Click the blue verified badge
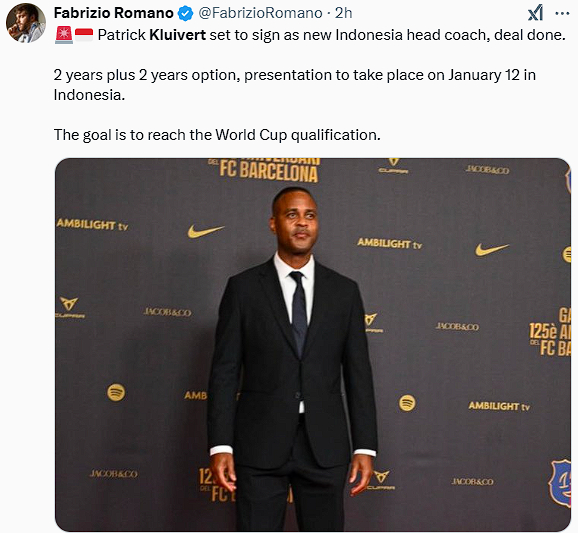This screenshot has height=533, width=578. [x=185, y=14]
